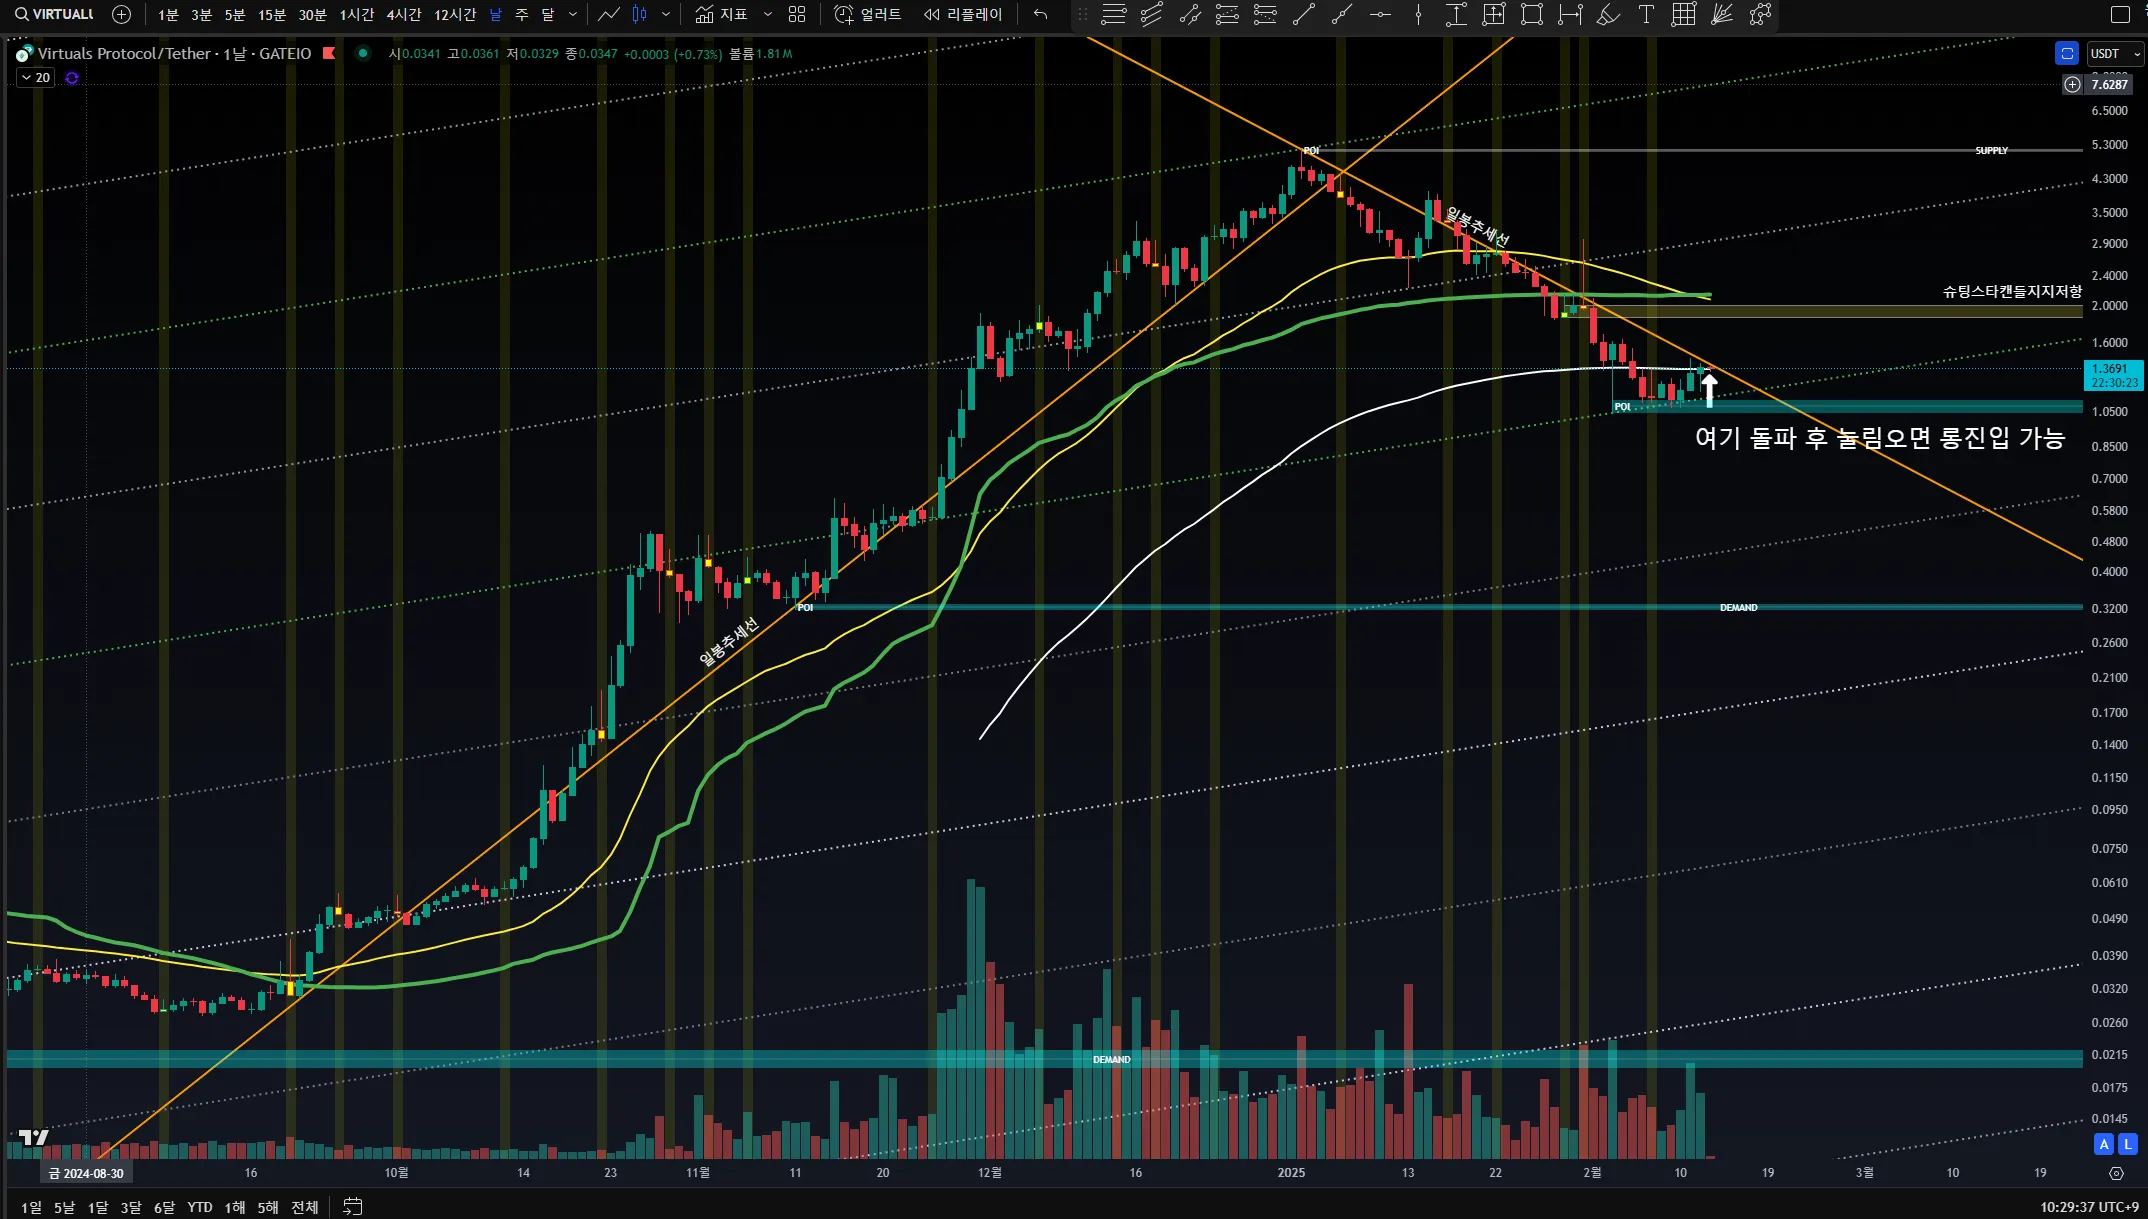The width and height of the screenshot is (2148, 1219).
Task: Select the parallel channel drawing tool
Action: point(1152,14)
